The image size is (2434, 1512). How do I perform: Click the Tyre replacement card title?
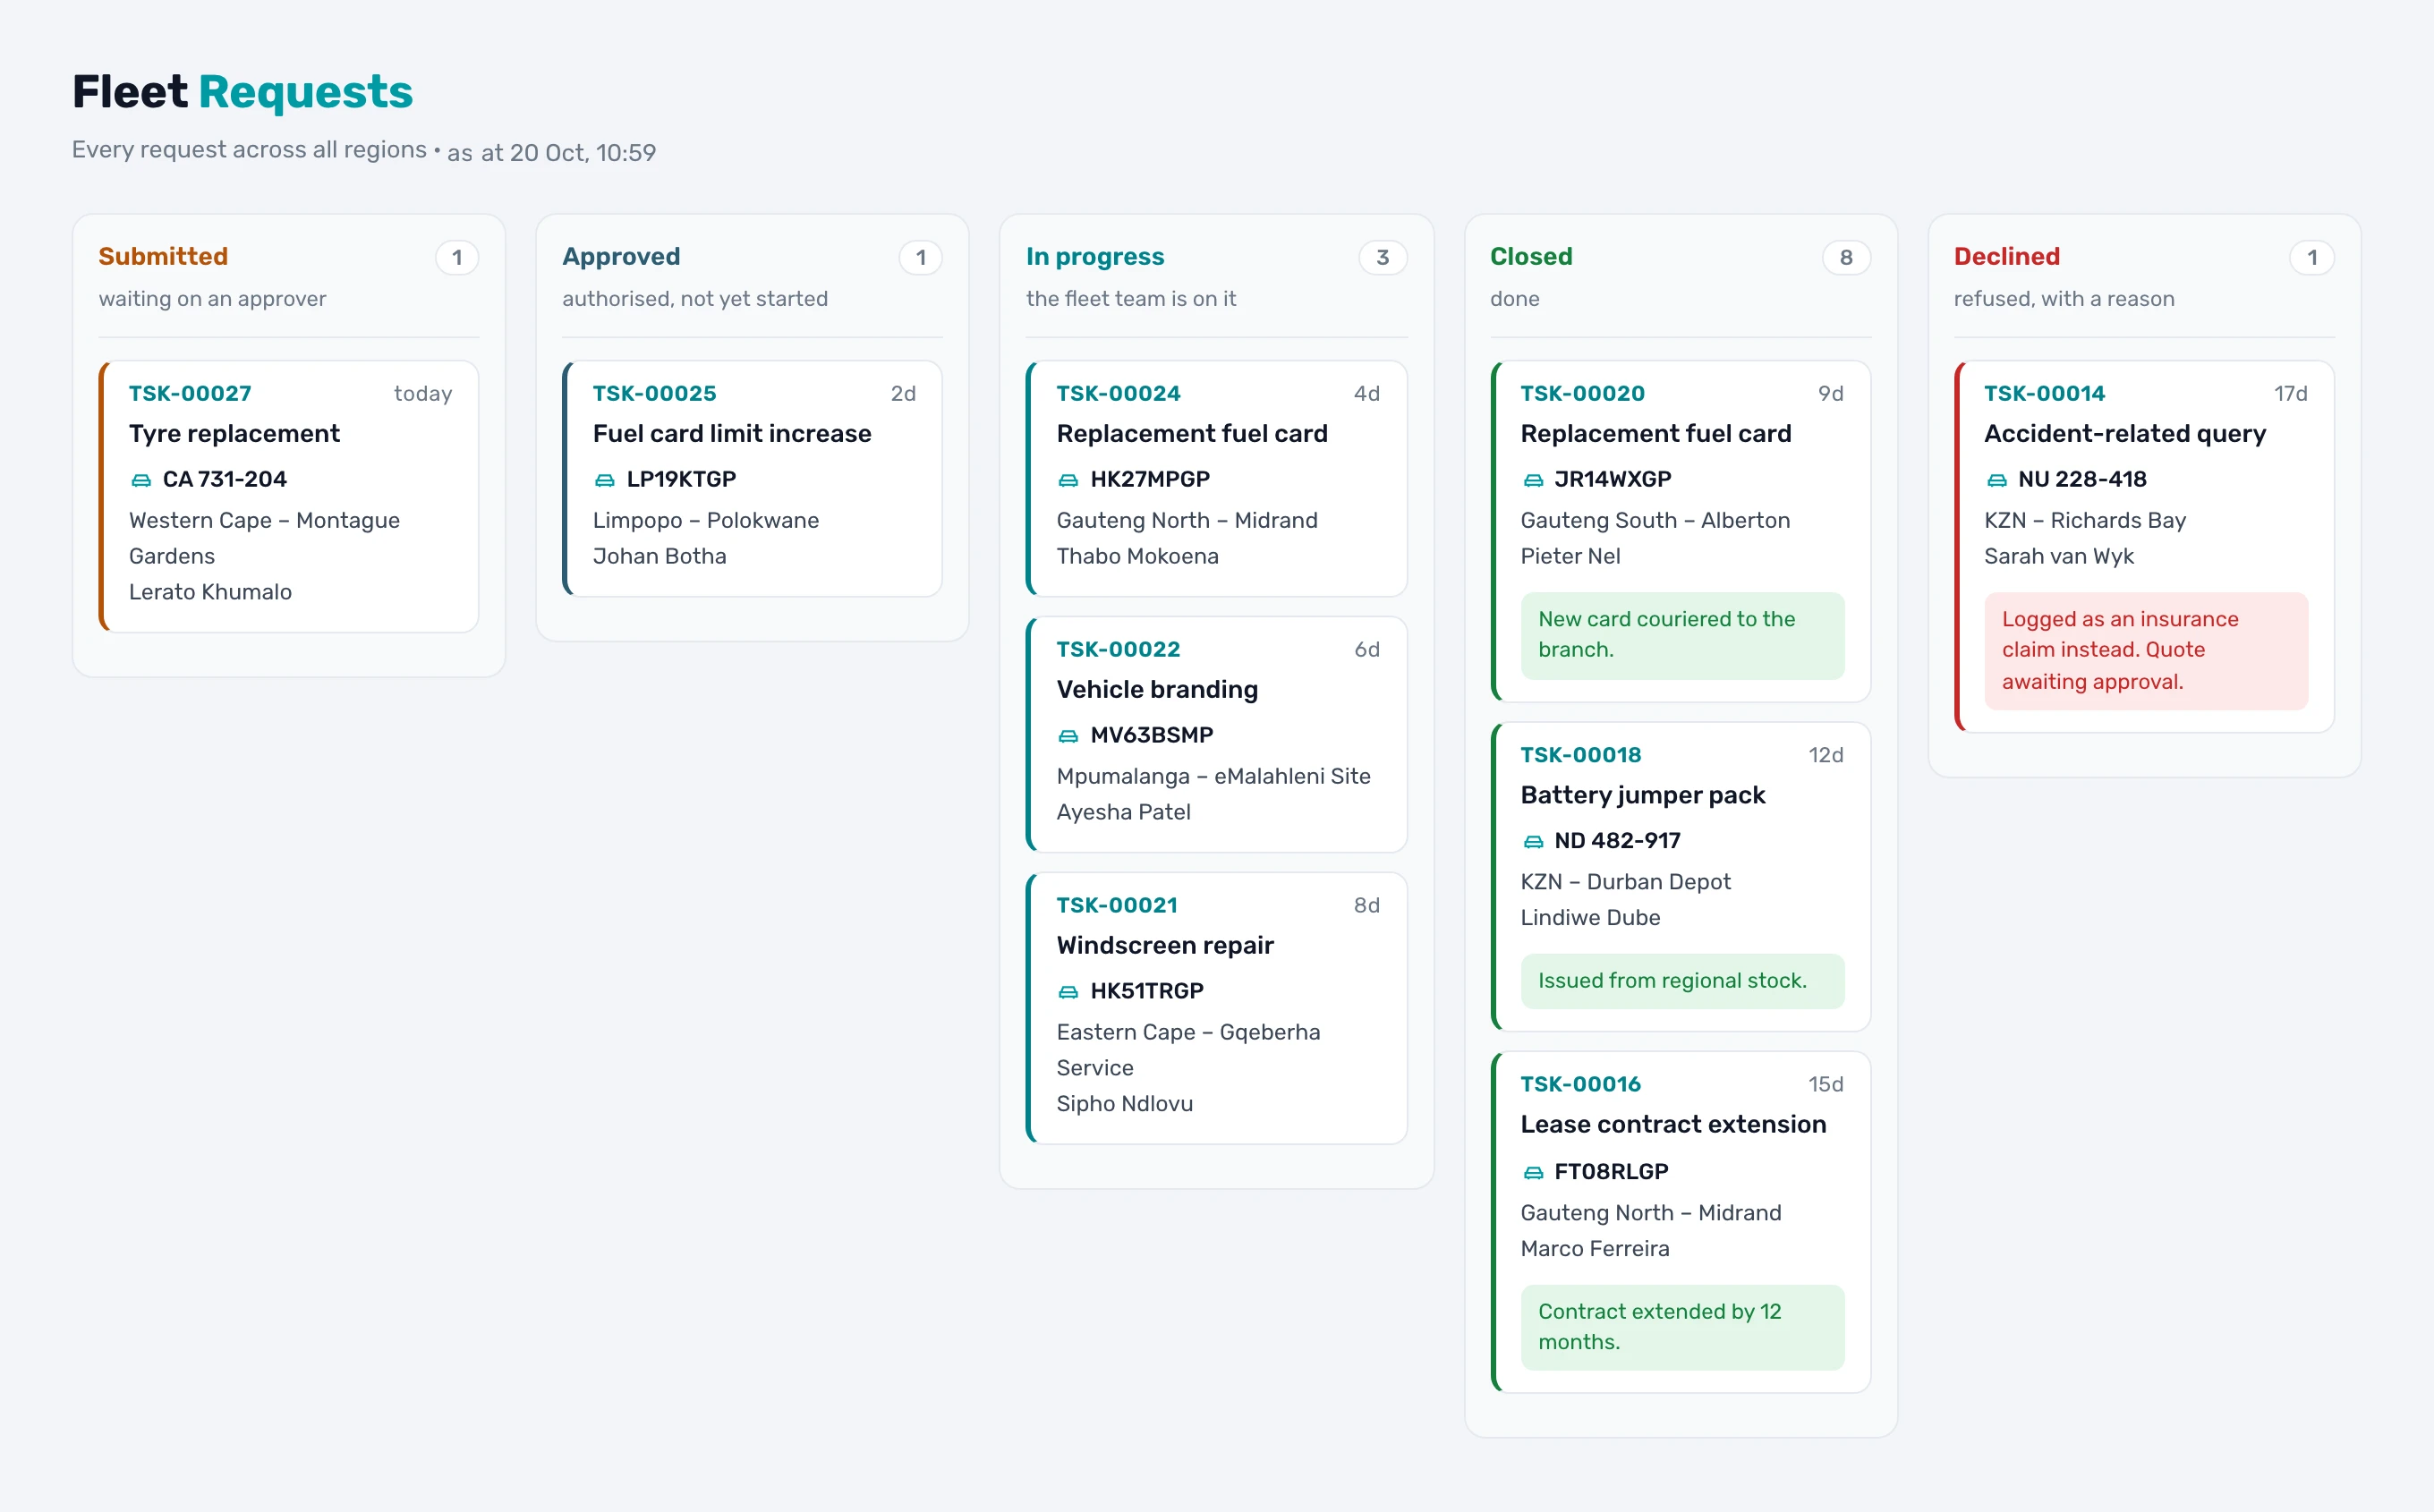tap(234, 434)
